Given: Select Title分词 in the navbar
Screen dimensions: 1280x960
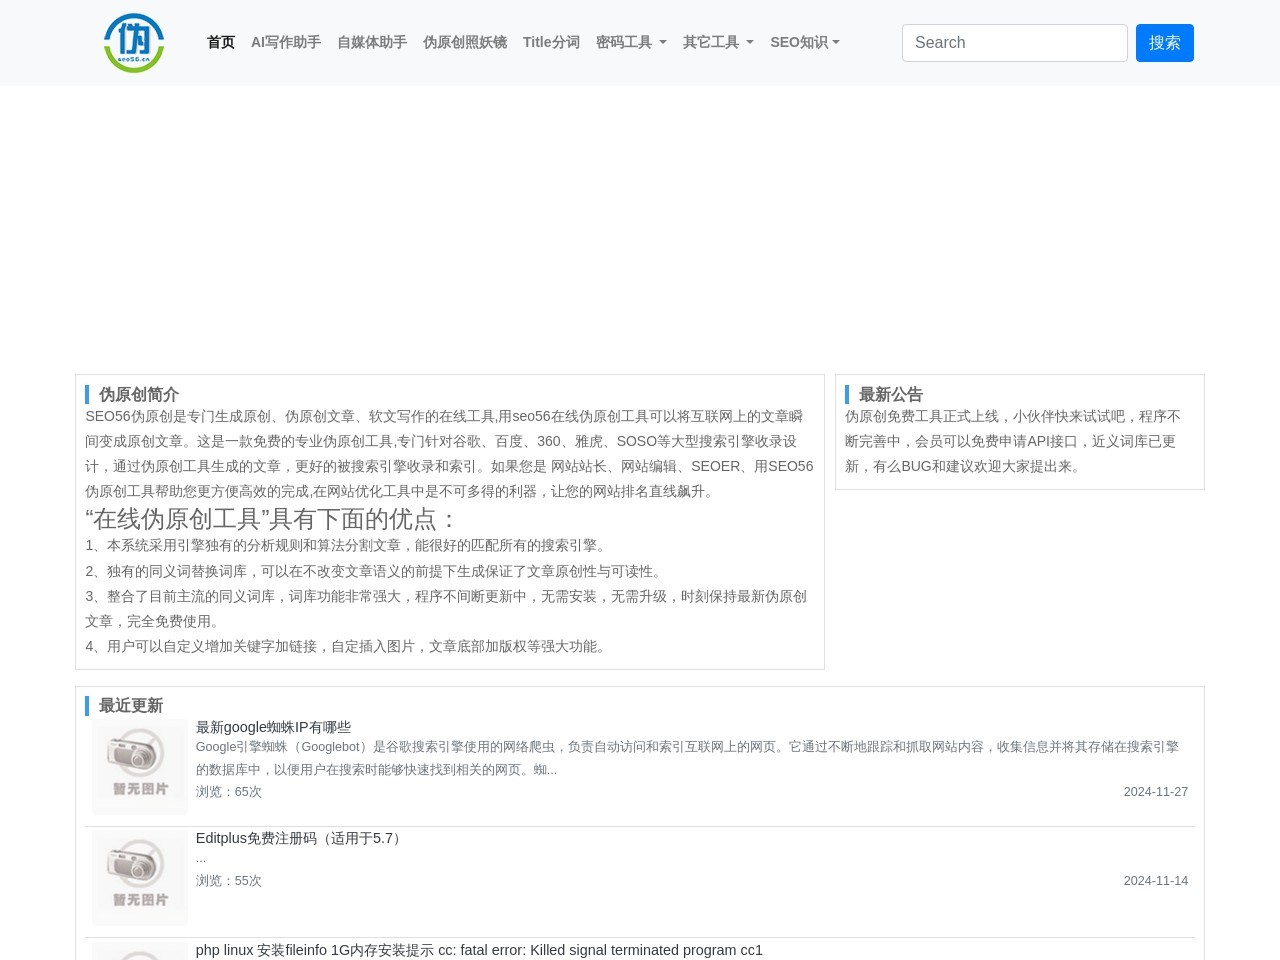Looking at the screenshot, I should click(551, 42).
